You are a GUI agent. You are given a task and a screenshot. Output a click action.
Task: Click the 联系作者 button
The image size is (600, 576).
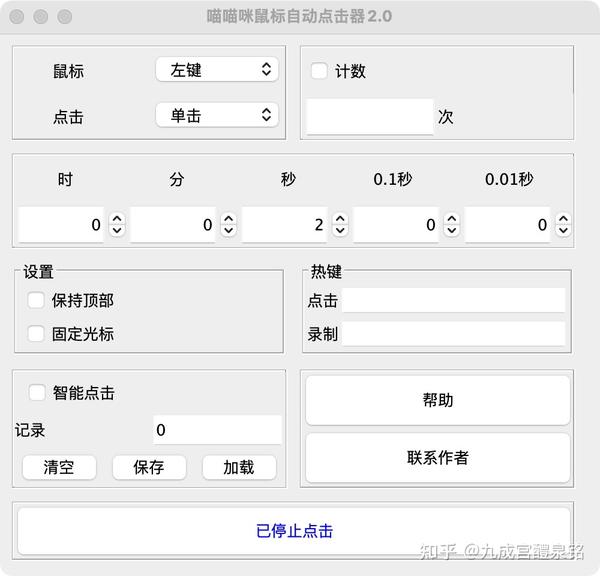tap(438, 458)
